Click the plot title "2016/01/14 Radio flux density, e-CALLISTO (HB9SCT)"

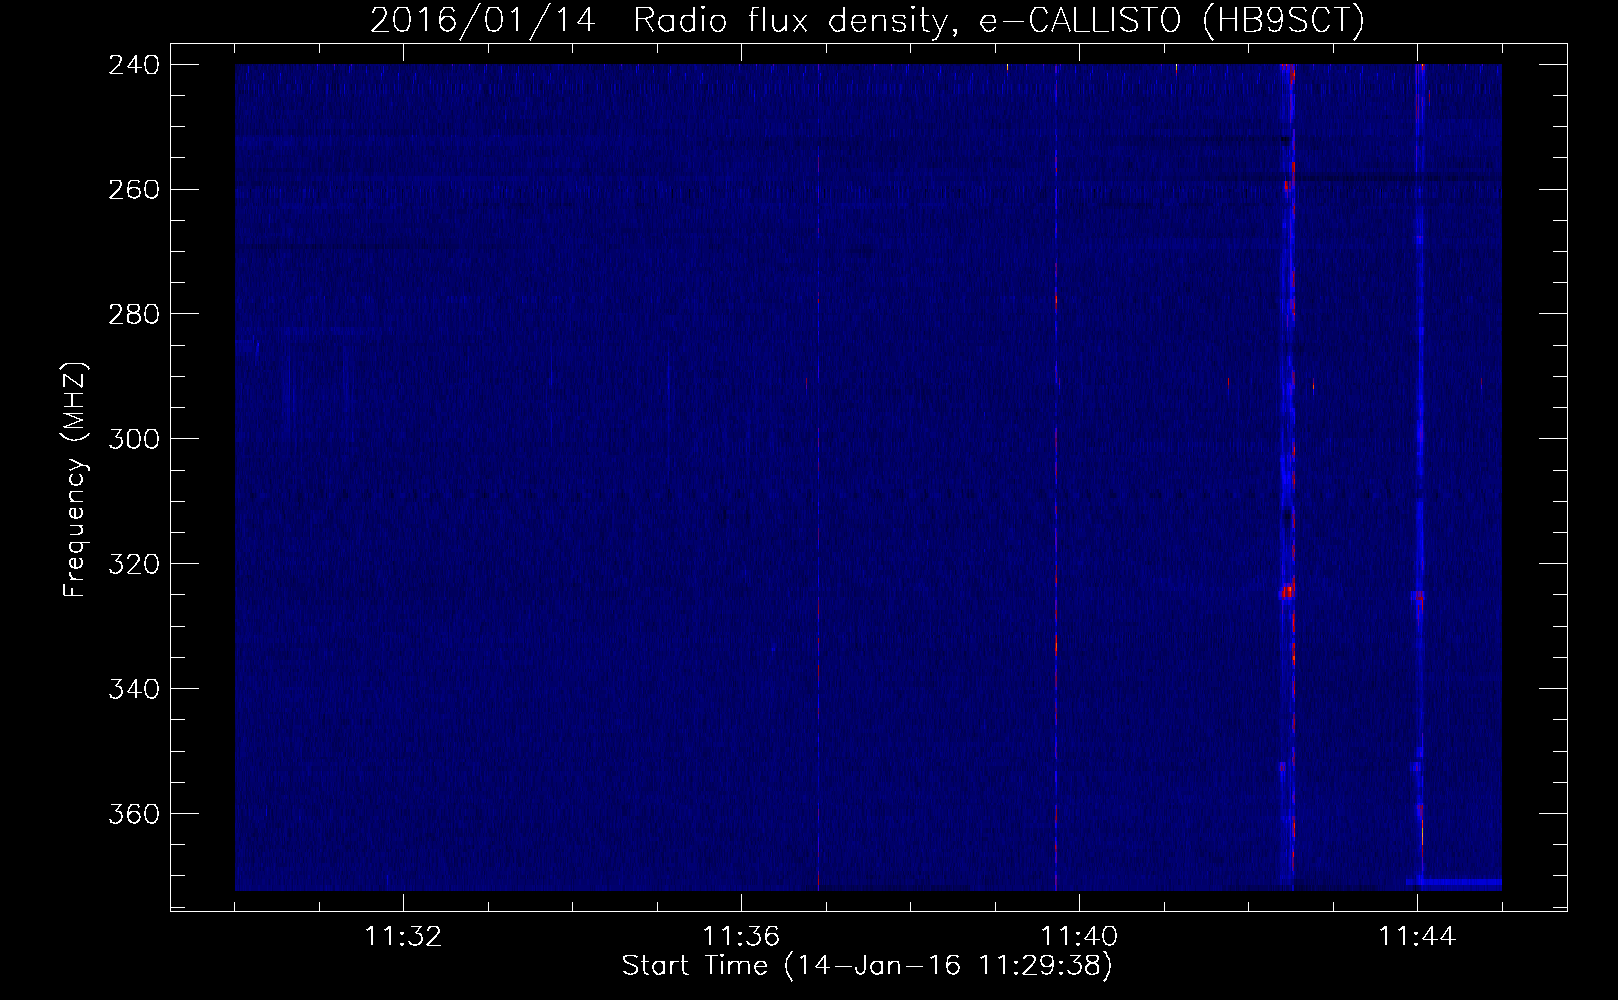tap(867, 20)
